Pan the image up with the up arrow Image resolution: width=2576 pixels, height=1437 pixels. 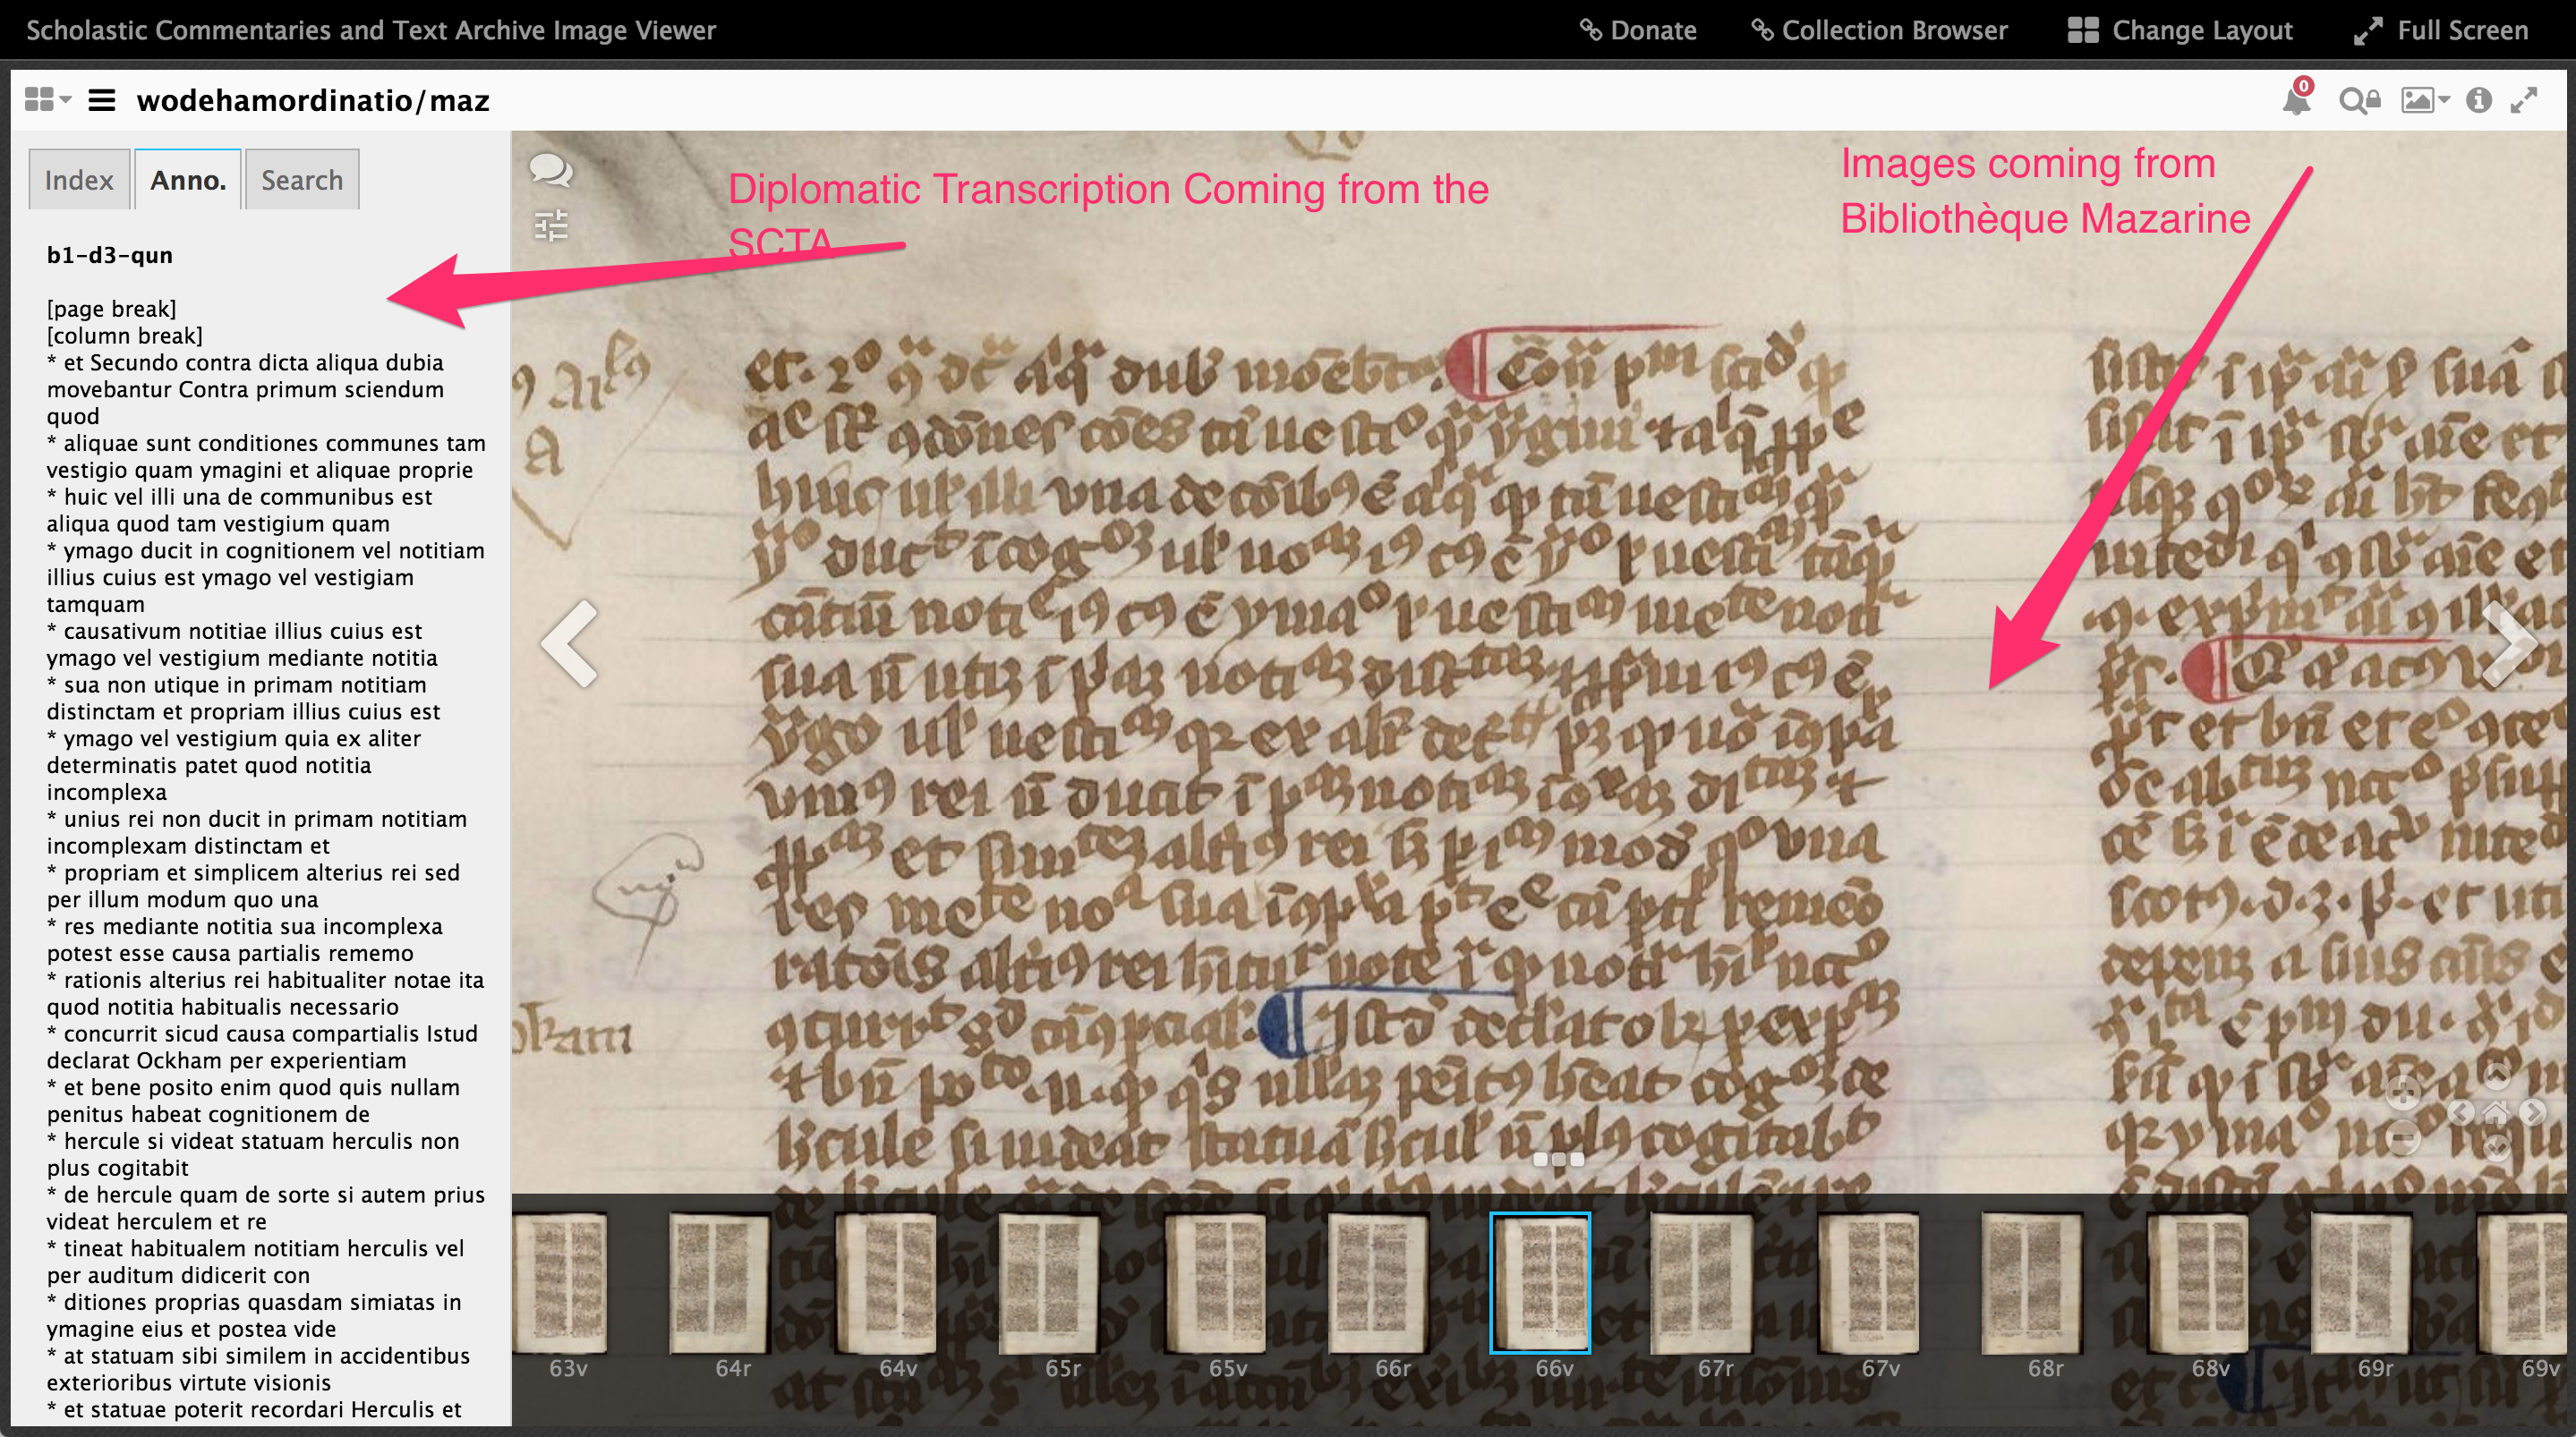[2496, 1076]
